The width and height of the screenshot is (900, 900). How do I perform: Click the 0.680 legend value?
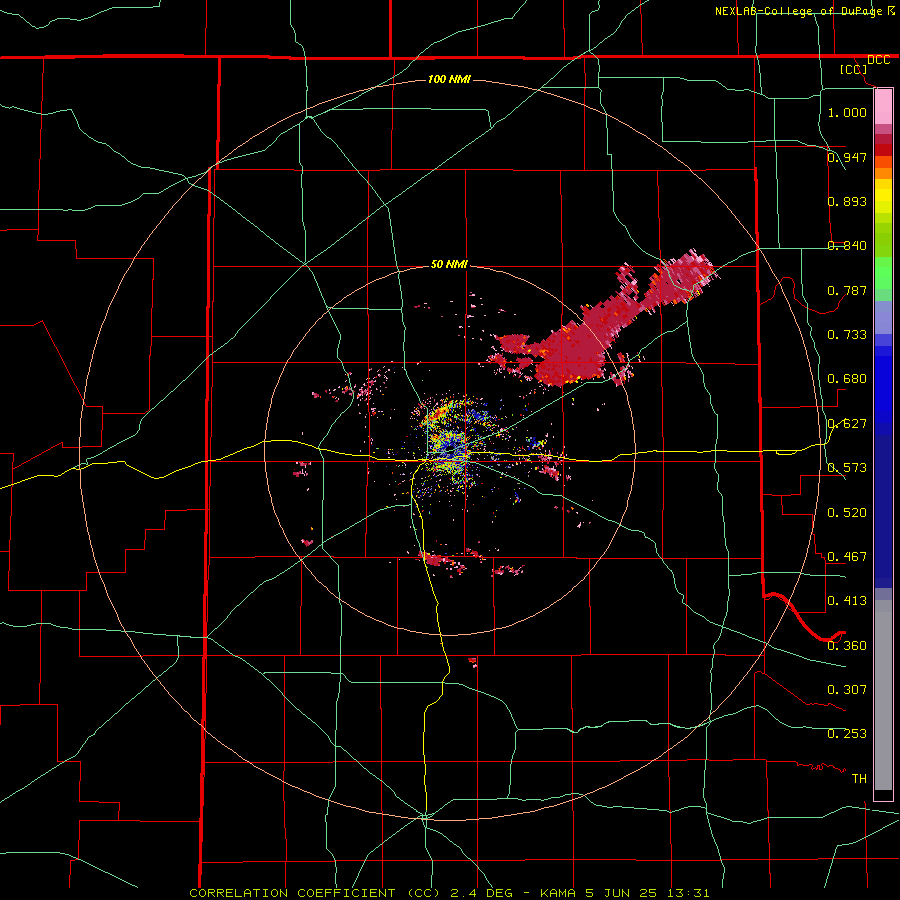[847, 378]
